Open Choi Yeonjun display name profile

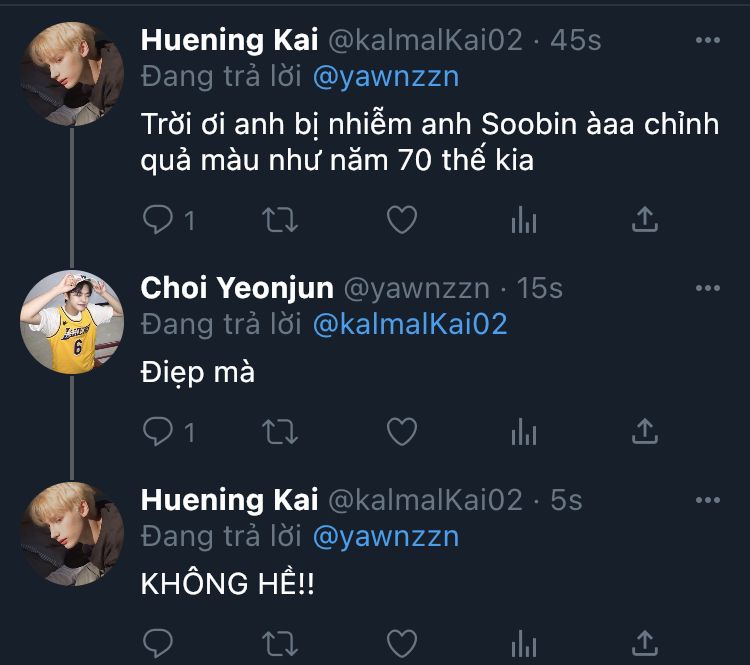[x=237, y=289]
